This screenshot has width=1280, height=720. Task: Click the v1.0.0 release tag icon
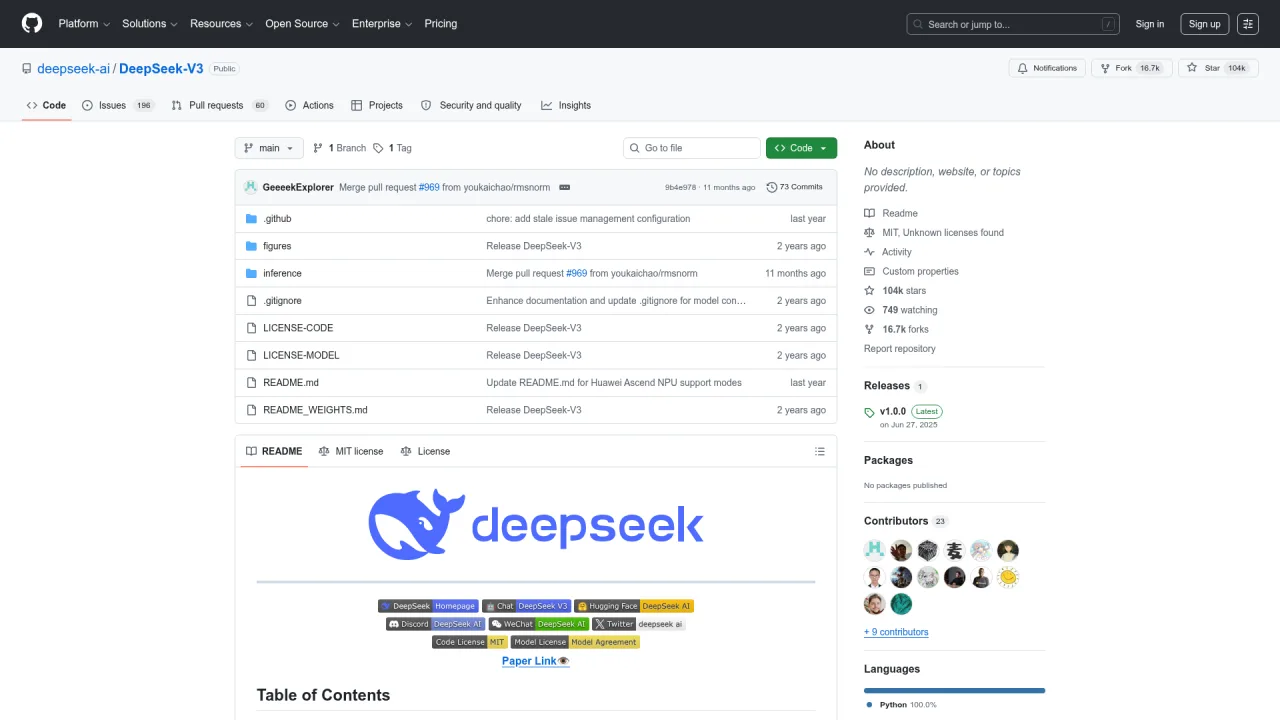click(x=870, y=412)
